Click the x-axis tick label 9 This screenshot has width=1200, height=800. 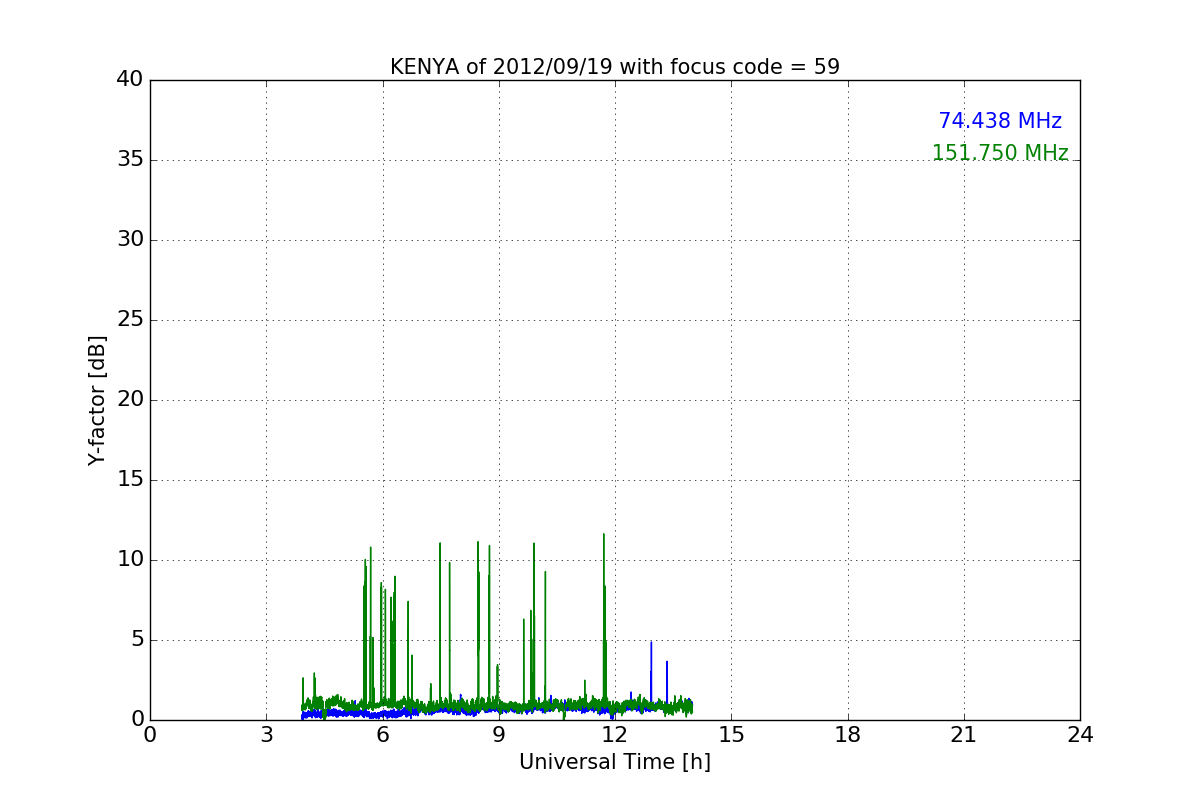tap(499, 735)
